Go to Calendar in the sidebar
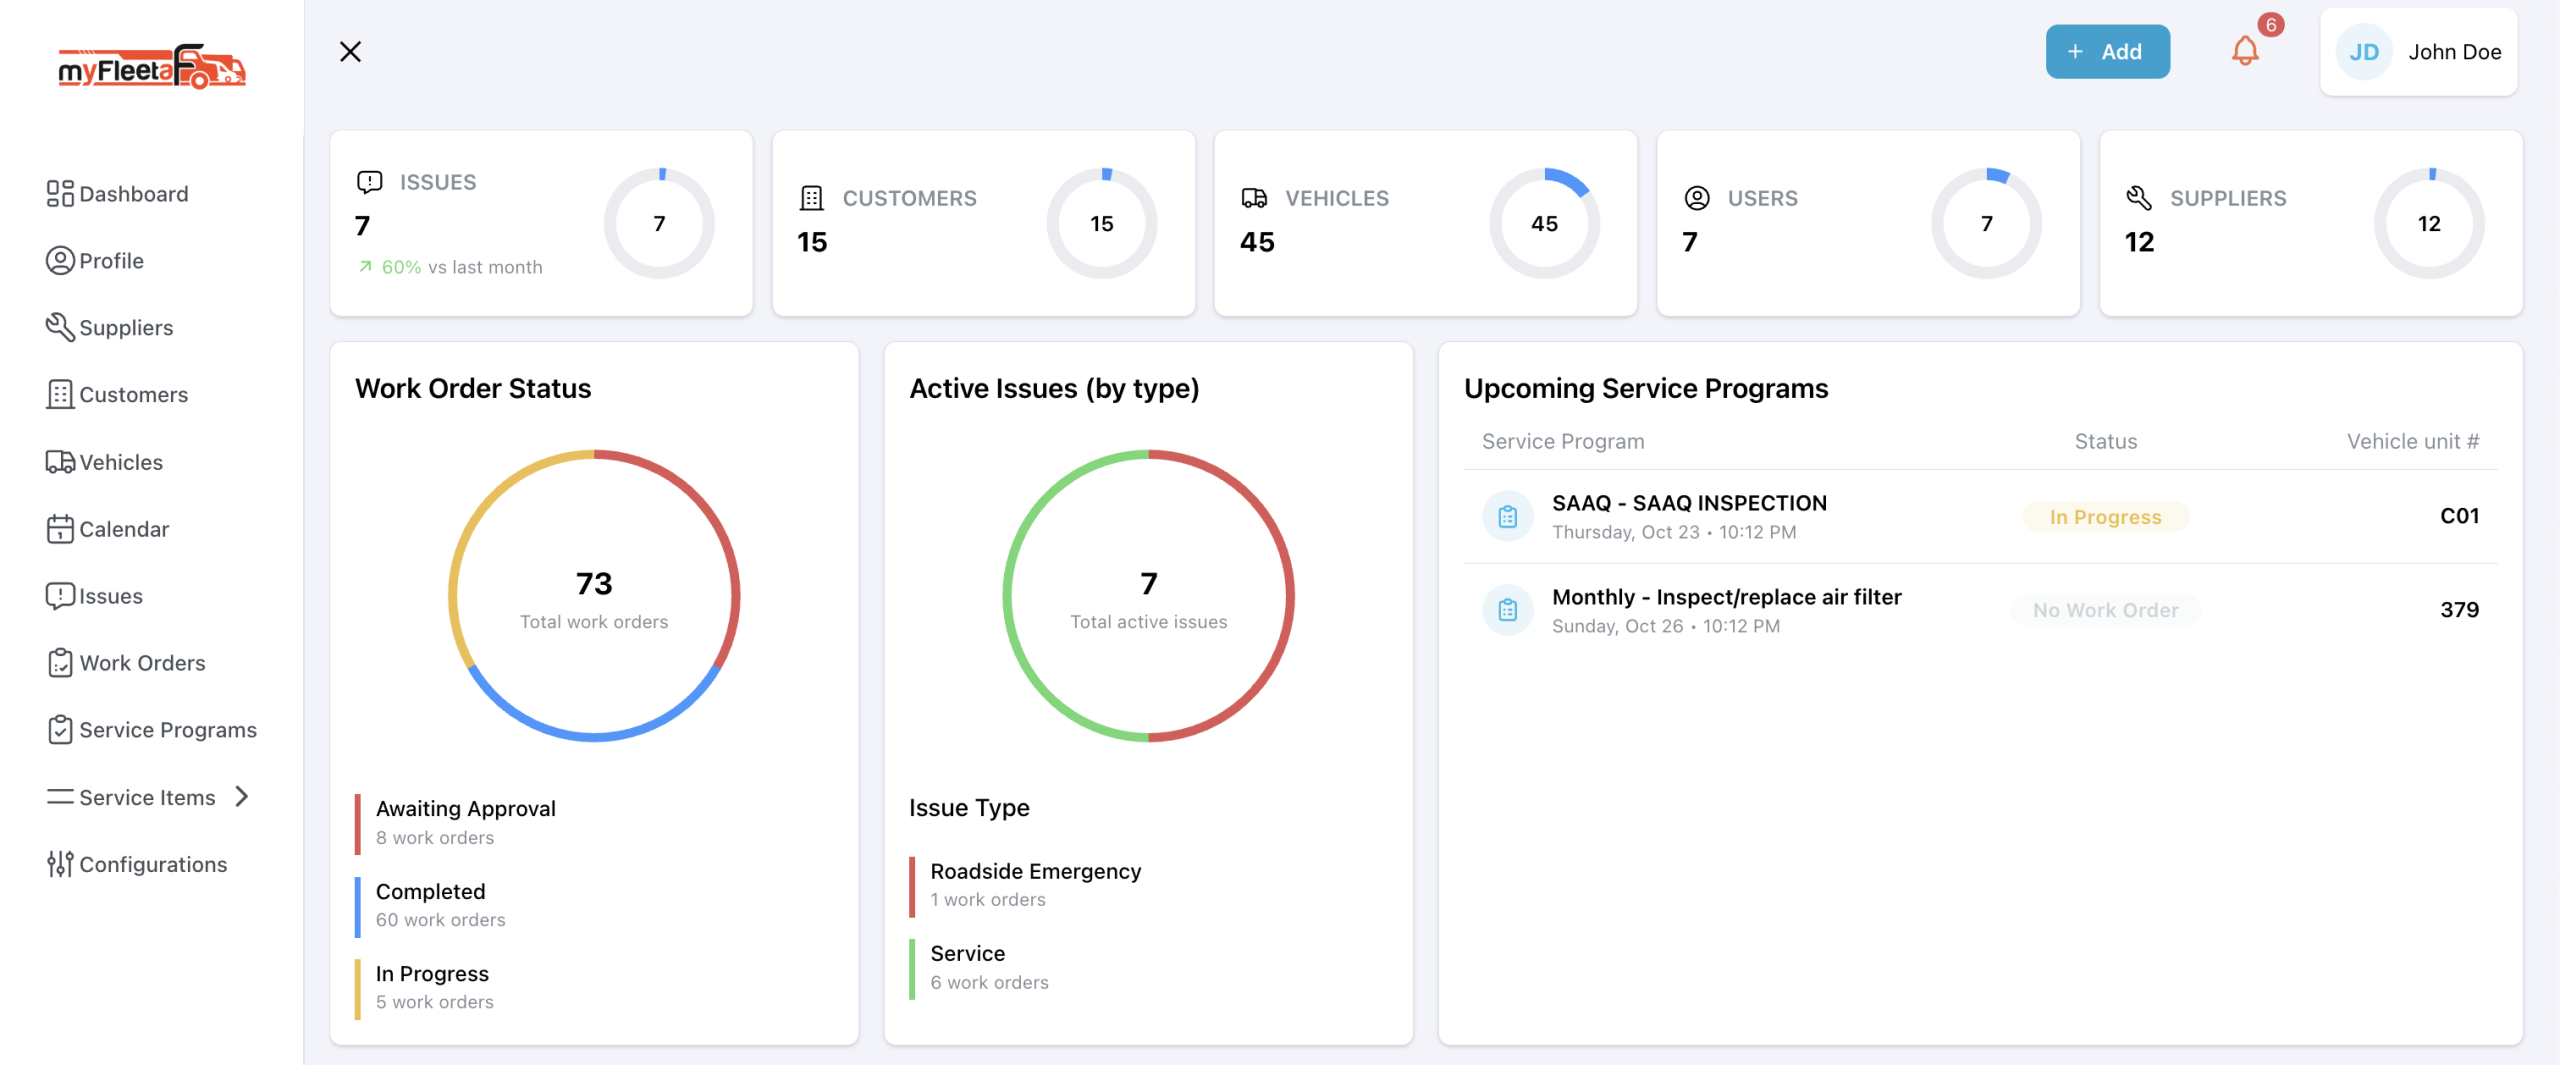2560x1065 pixels. pos(124,529)
